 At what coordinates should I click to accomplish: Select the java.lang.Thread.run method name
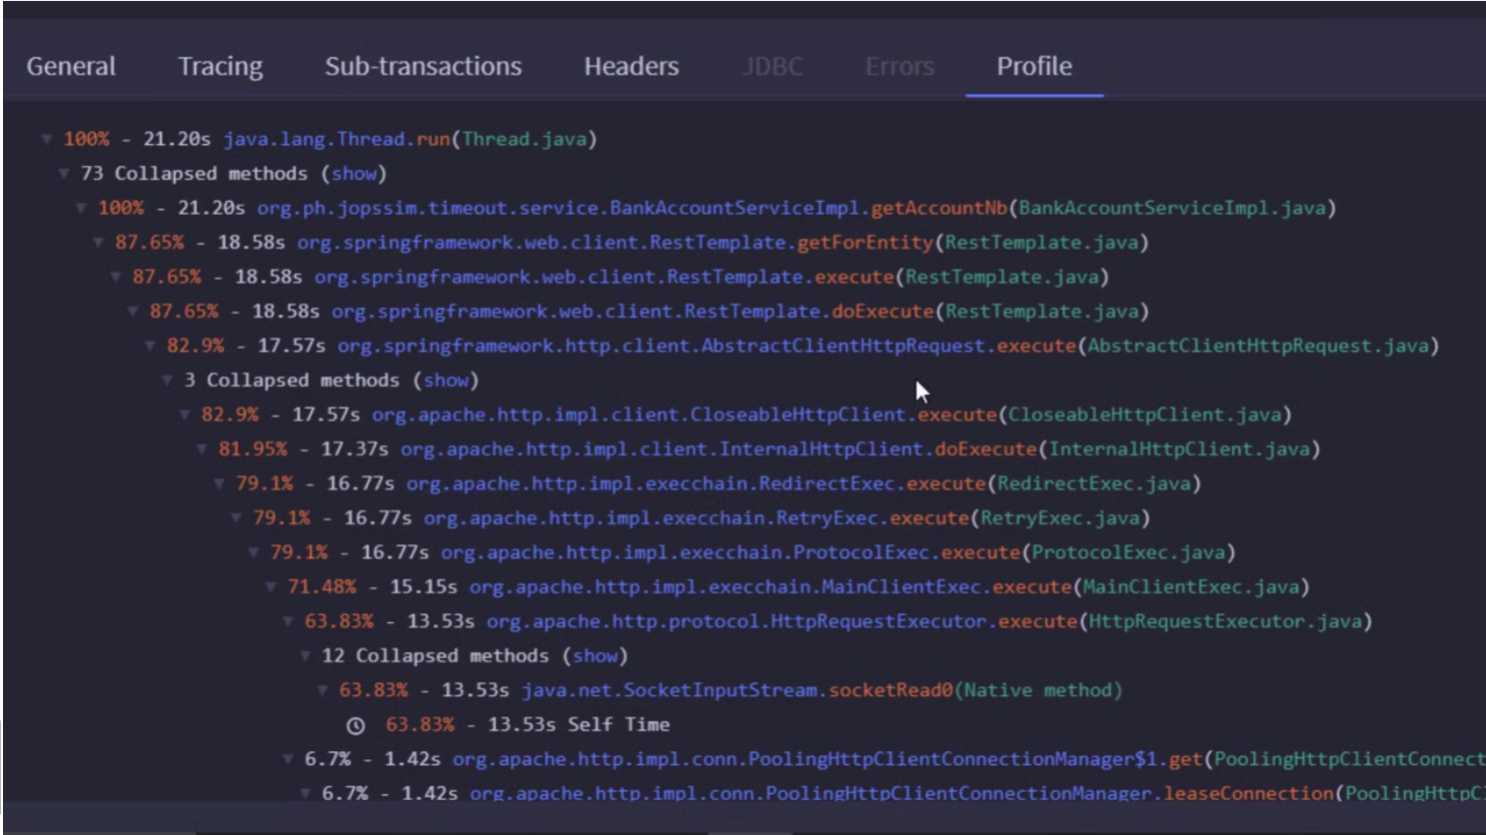point(336,139)
